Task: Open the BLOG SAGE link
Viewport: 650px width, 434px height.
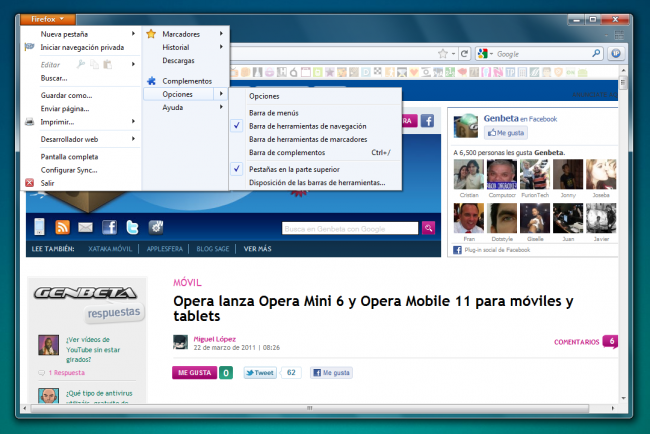Action: click(213, 249)
